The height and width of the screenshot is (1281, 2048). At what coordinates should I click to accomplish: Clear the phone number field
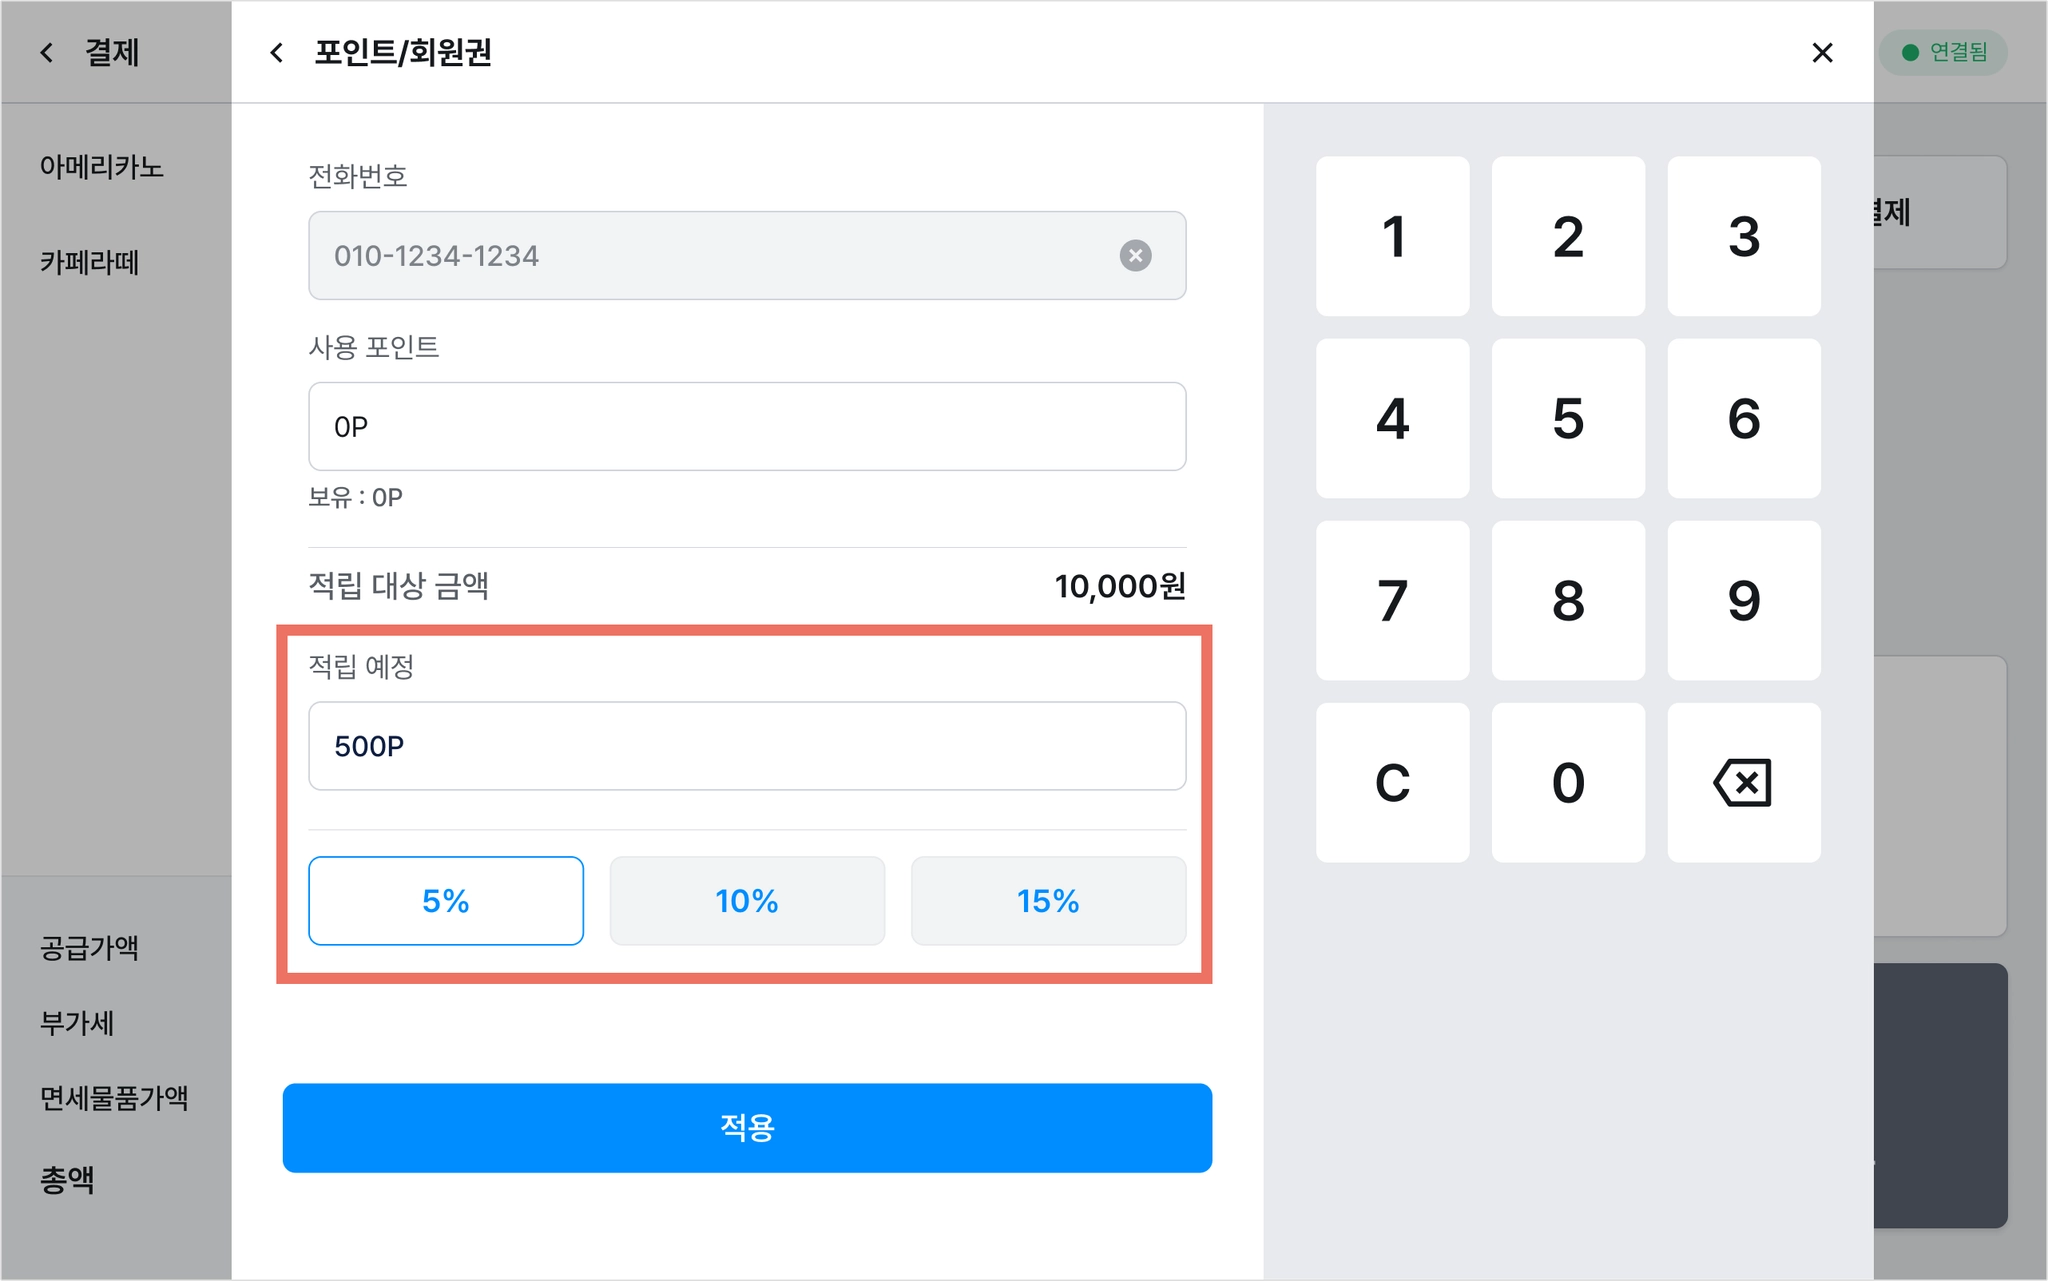click(x=1135, y=256)
